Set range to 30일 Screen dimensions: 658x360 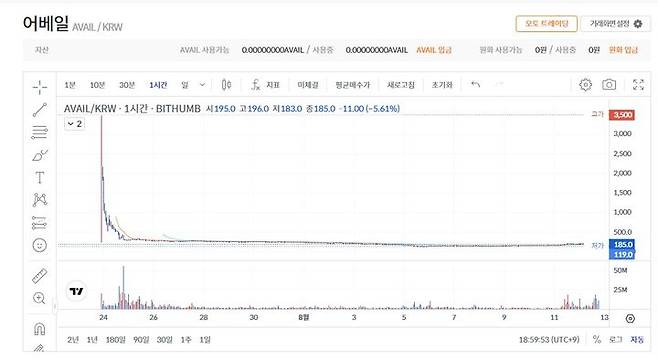164,340
